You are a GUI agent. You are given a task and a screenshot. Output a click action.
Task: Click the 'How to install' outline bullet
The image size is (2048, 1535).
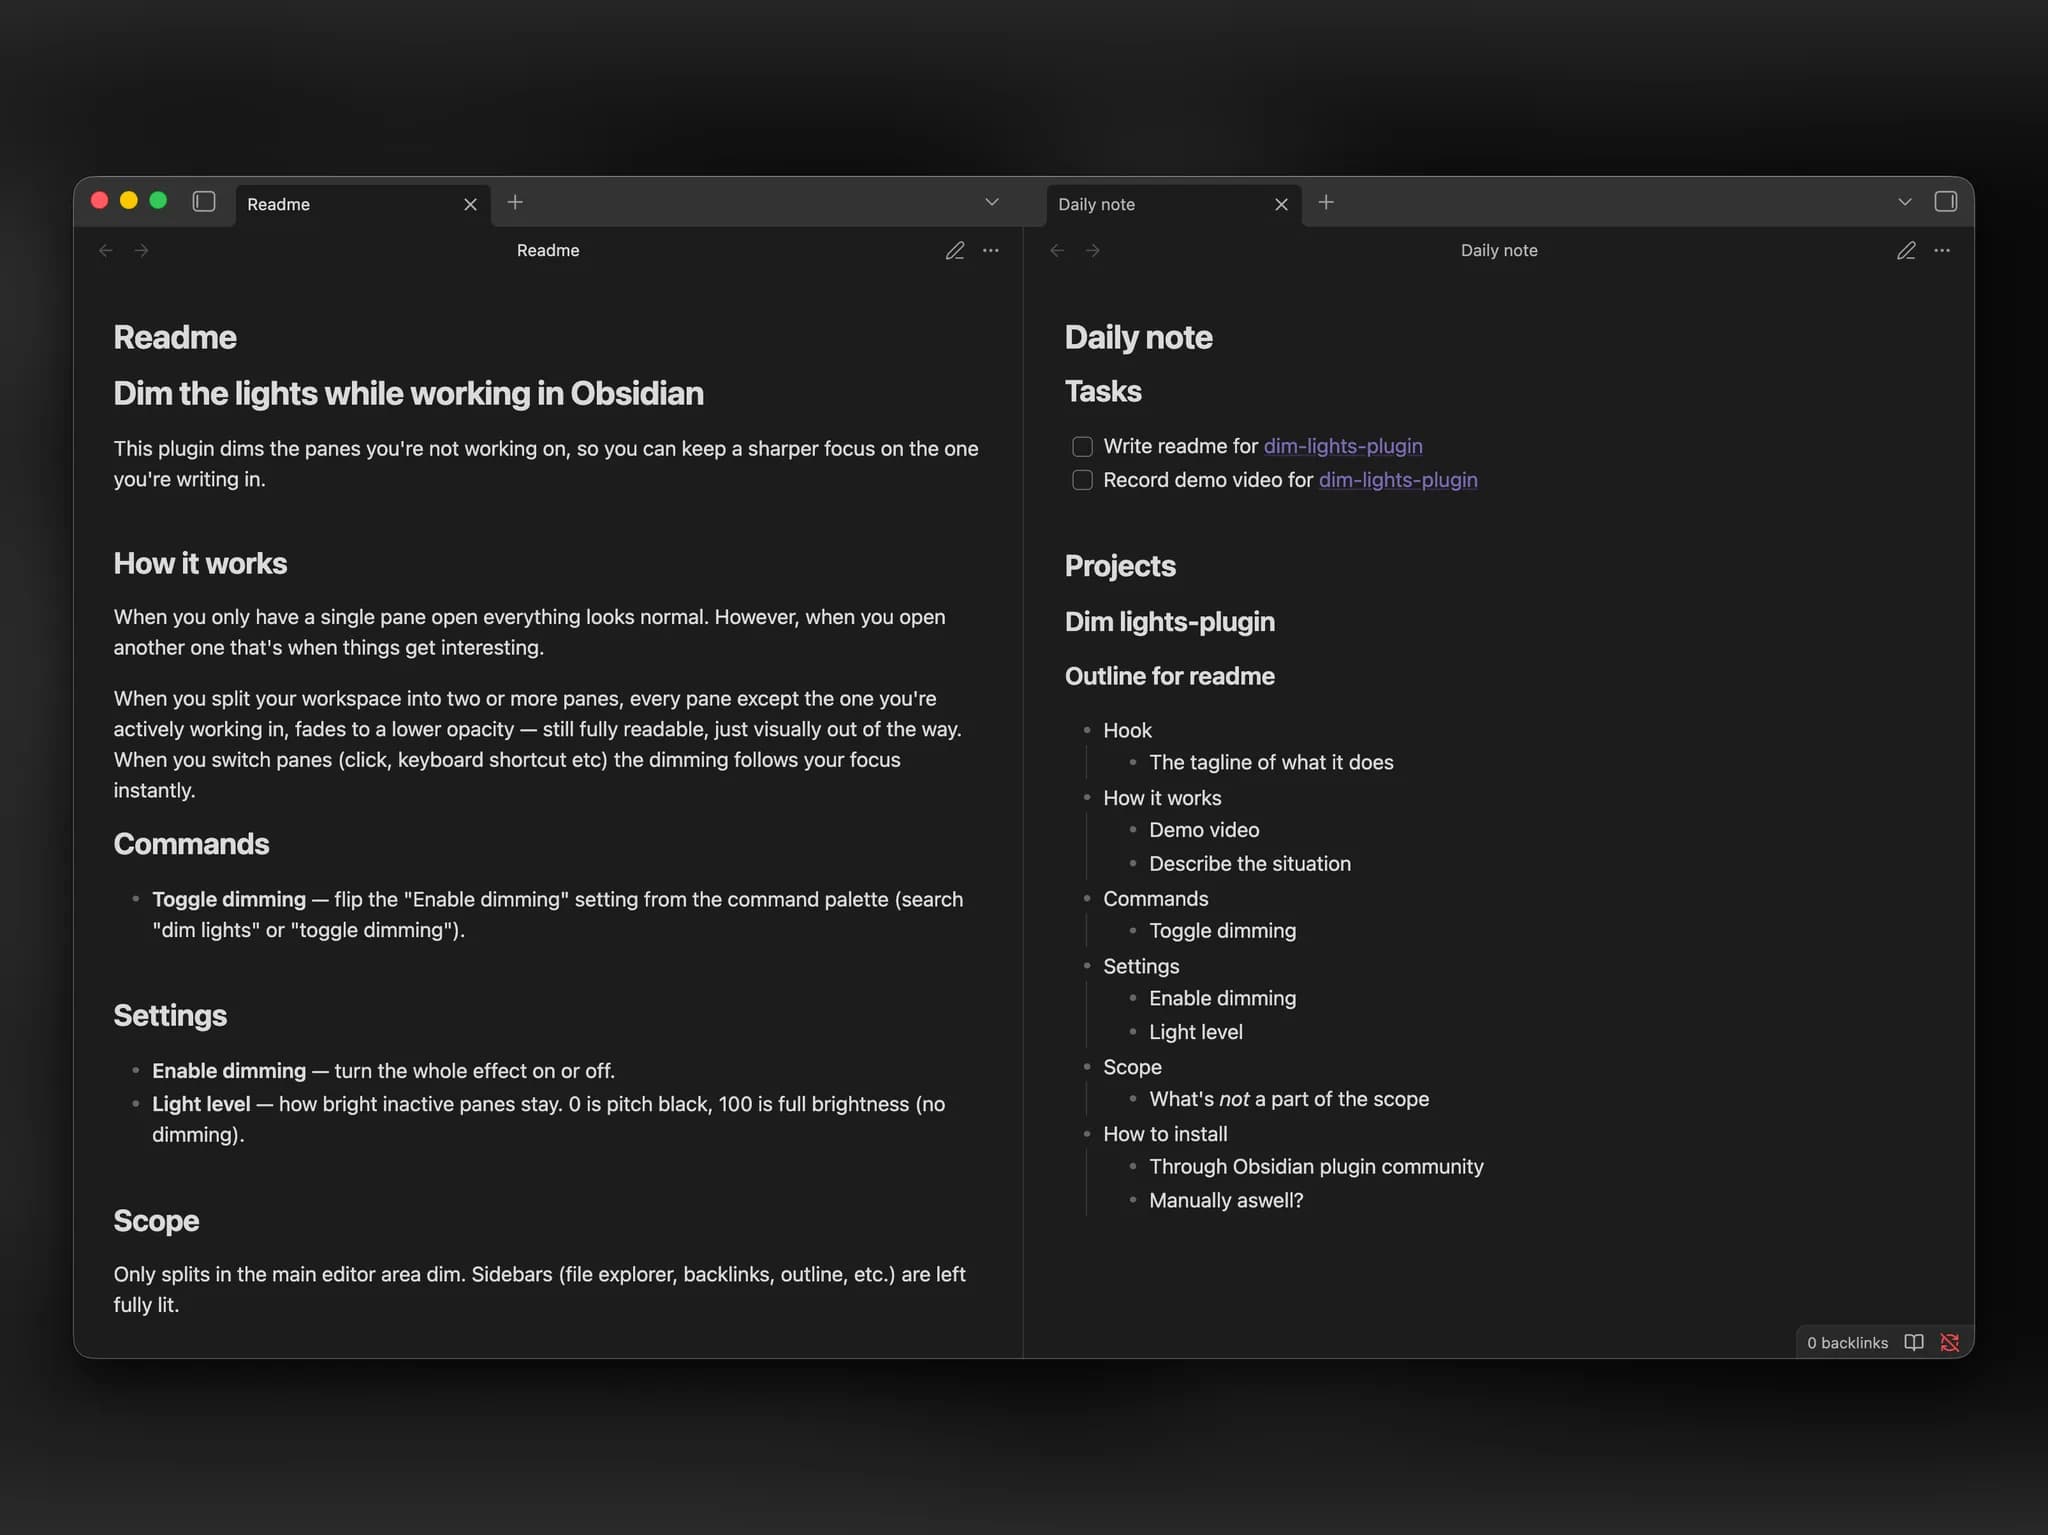click(1165, 1134)
